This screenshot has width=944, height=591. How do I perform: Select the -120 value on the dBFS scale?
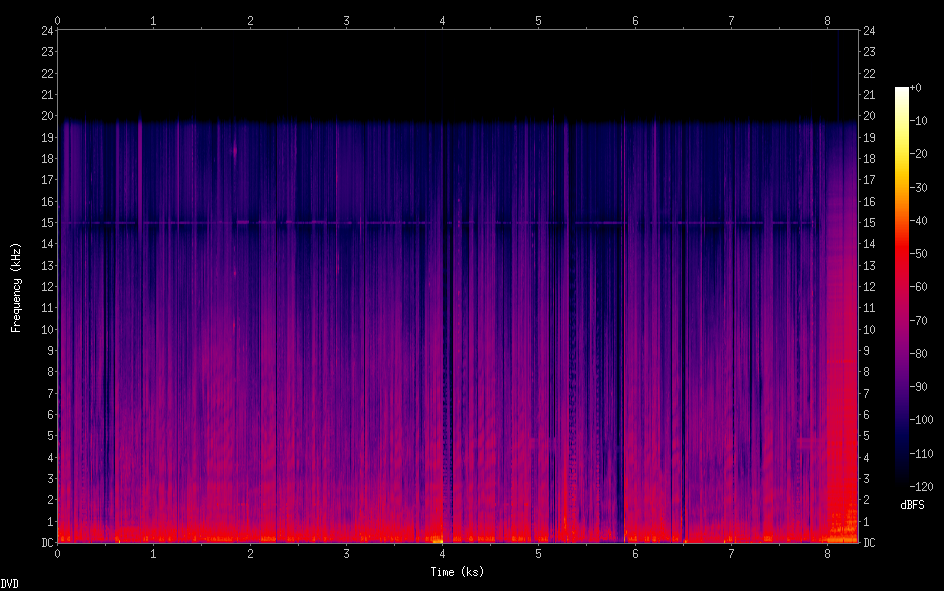(921, 483)
